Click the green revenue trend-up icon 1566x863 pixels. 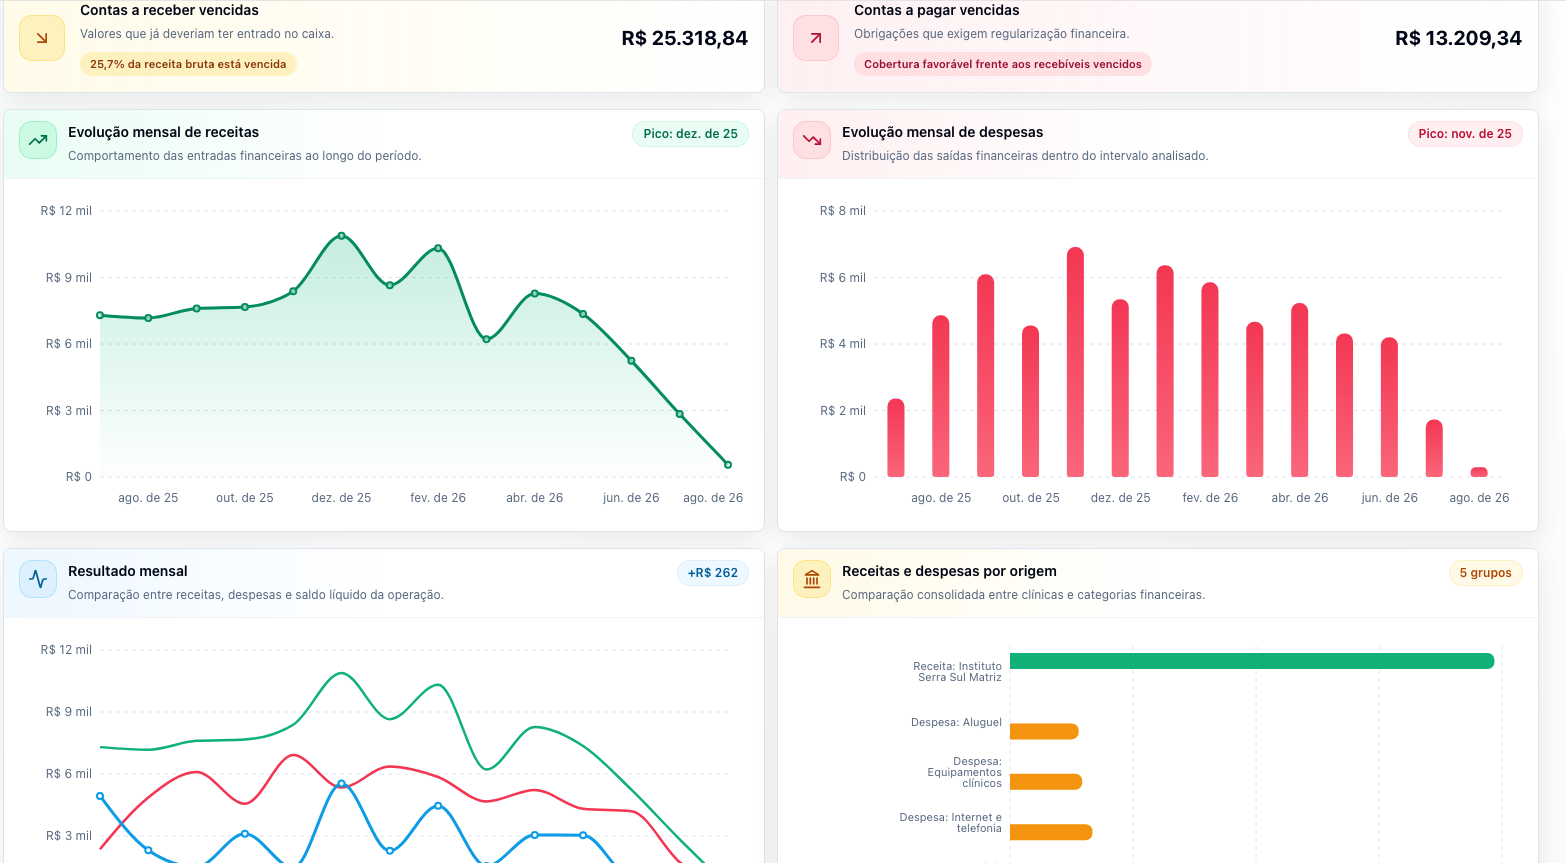point(38,140)
